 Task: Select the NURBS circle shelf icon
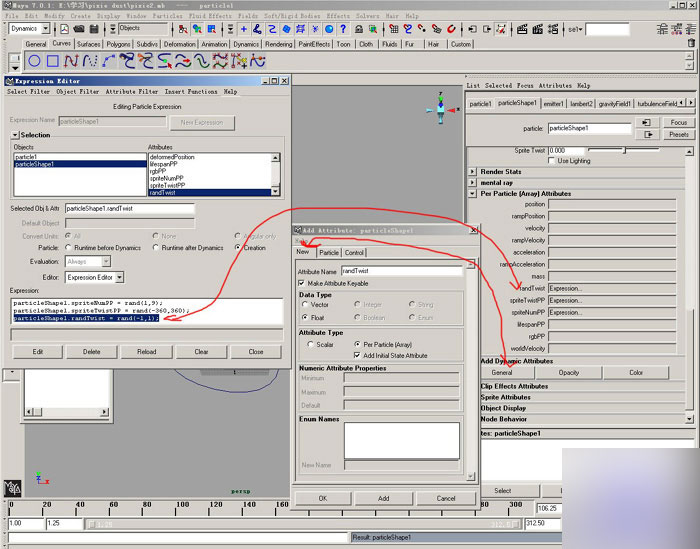pos(35,61)
